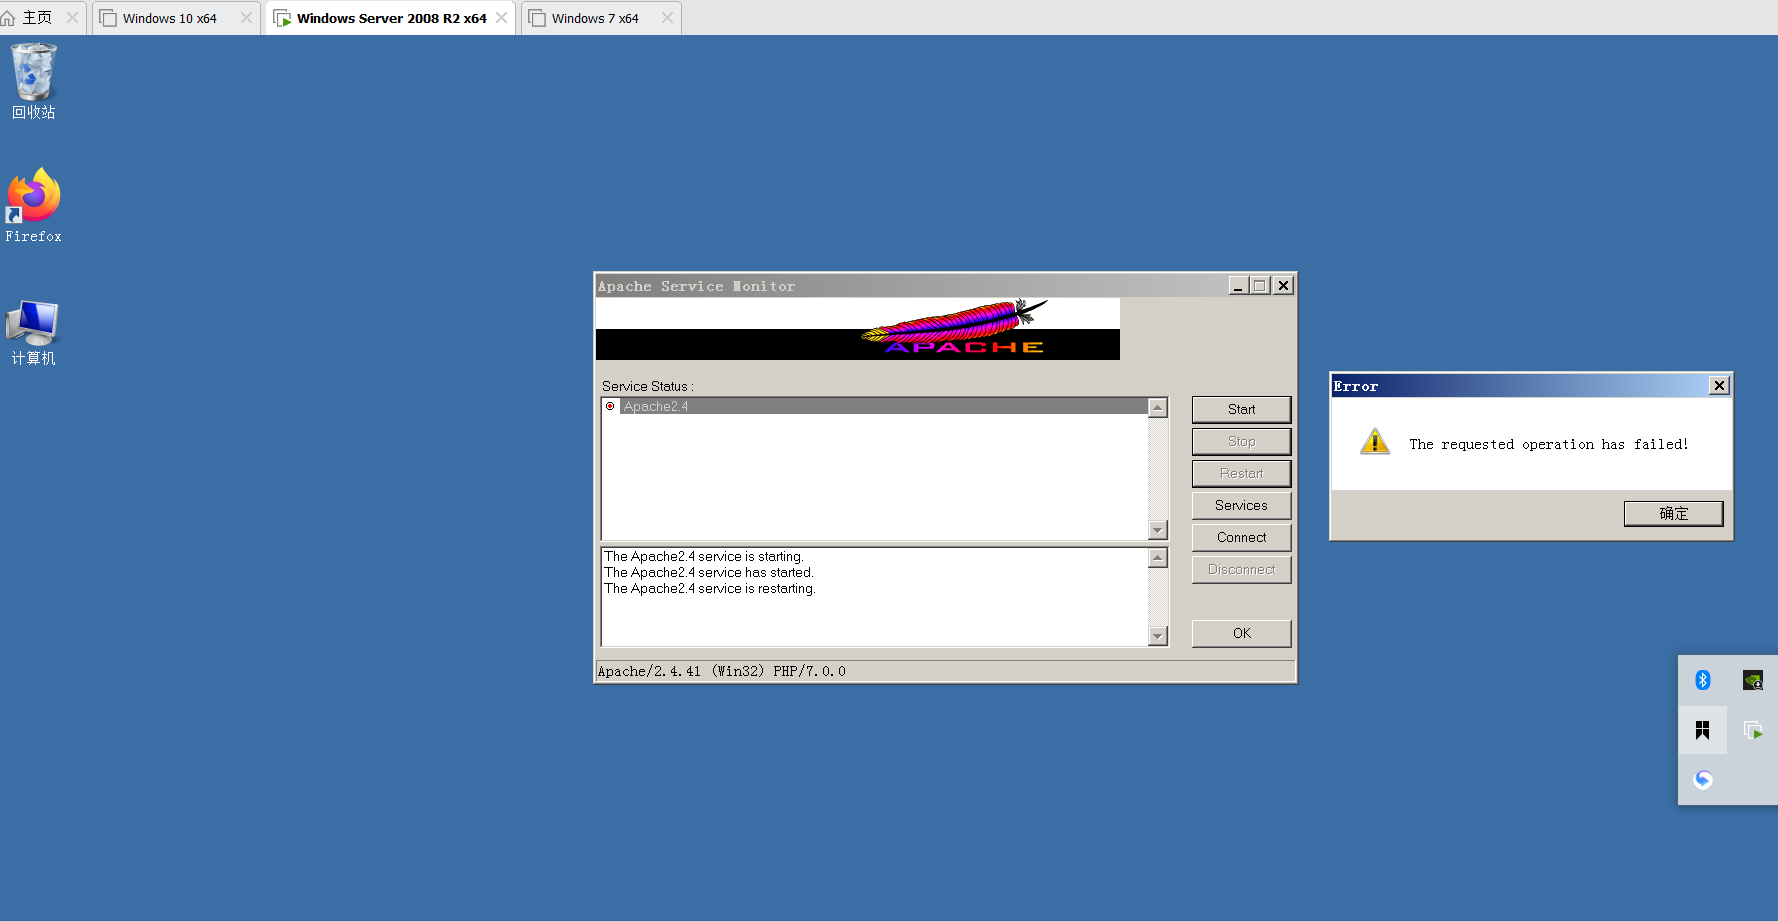Screen dimensions: 1778x922
Task: Open the 计算机 (Computer) desktop icon
Action: tap(33, 322)
